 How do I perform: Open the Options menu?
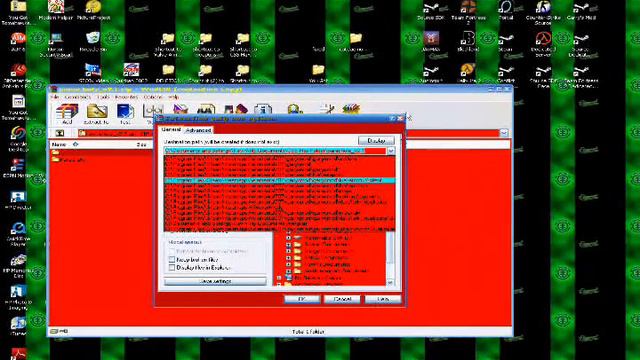pos(153,97)
